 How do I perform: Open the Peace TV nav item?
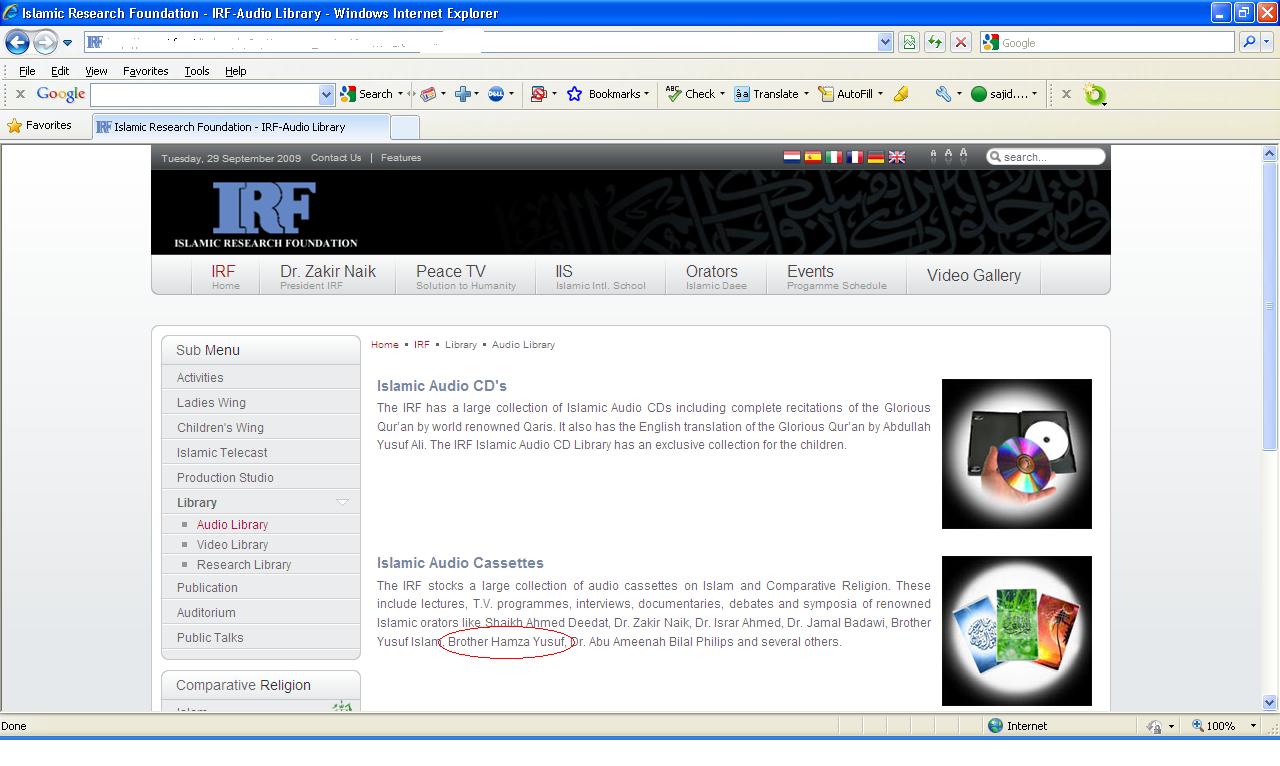466,276
